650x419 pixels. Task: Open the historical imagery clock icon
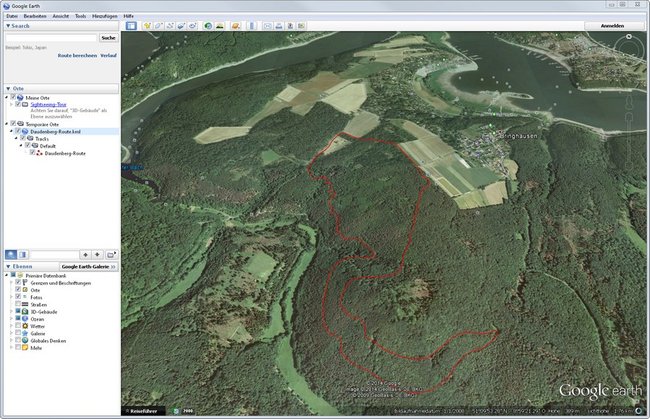point(208,26)
